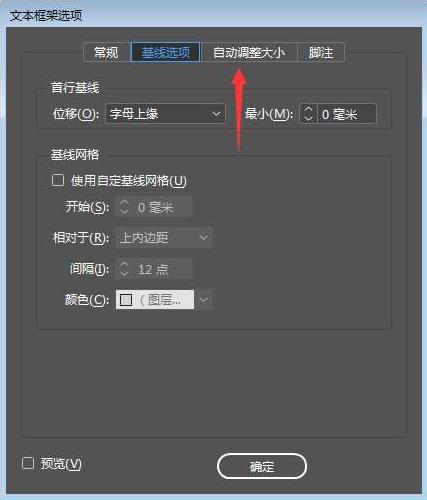Viewport: 427px width, 500px height.
Task: Click the 间隔 stepper arrows
Action: (124, 269)
